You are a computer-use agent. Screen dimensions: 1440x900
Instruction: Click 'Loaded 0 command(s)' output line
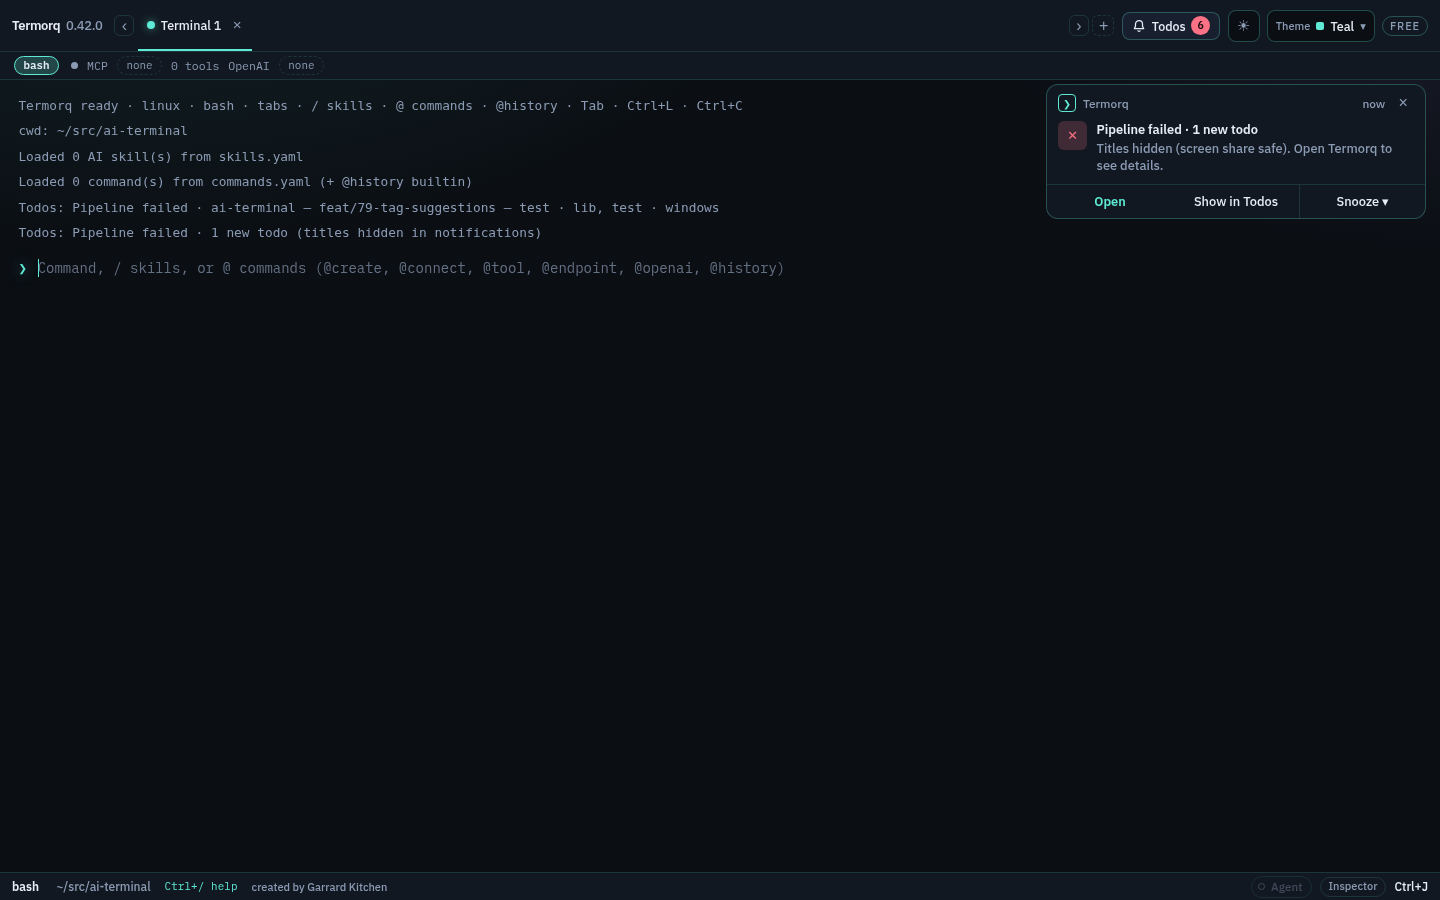point(245,182)
